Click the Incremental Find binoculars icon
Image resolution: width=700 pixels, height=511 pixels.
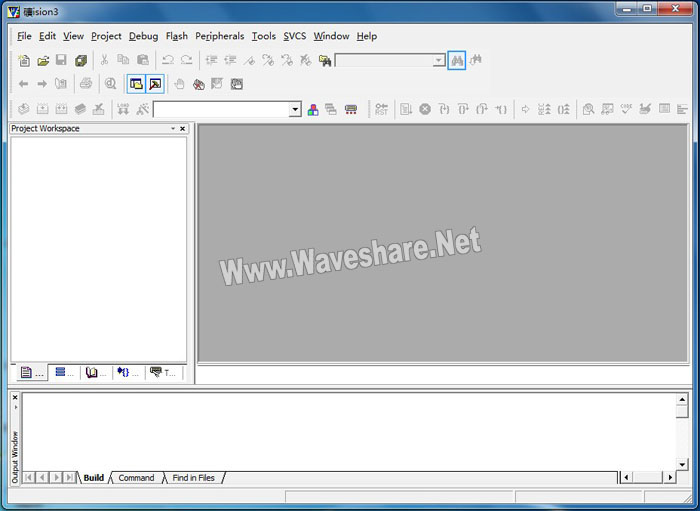[x=476, y=60]
